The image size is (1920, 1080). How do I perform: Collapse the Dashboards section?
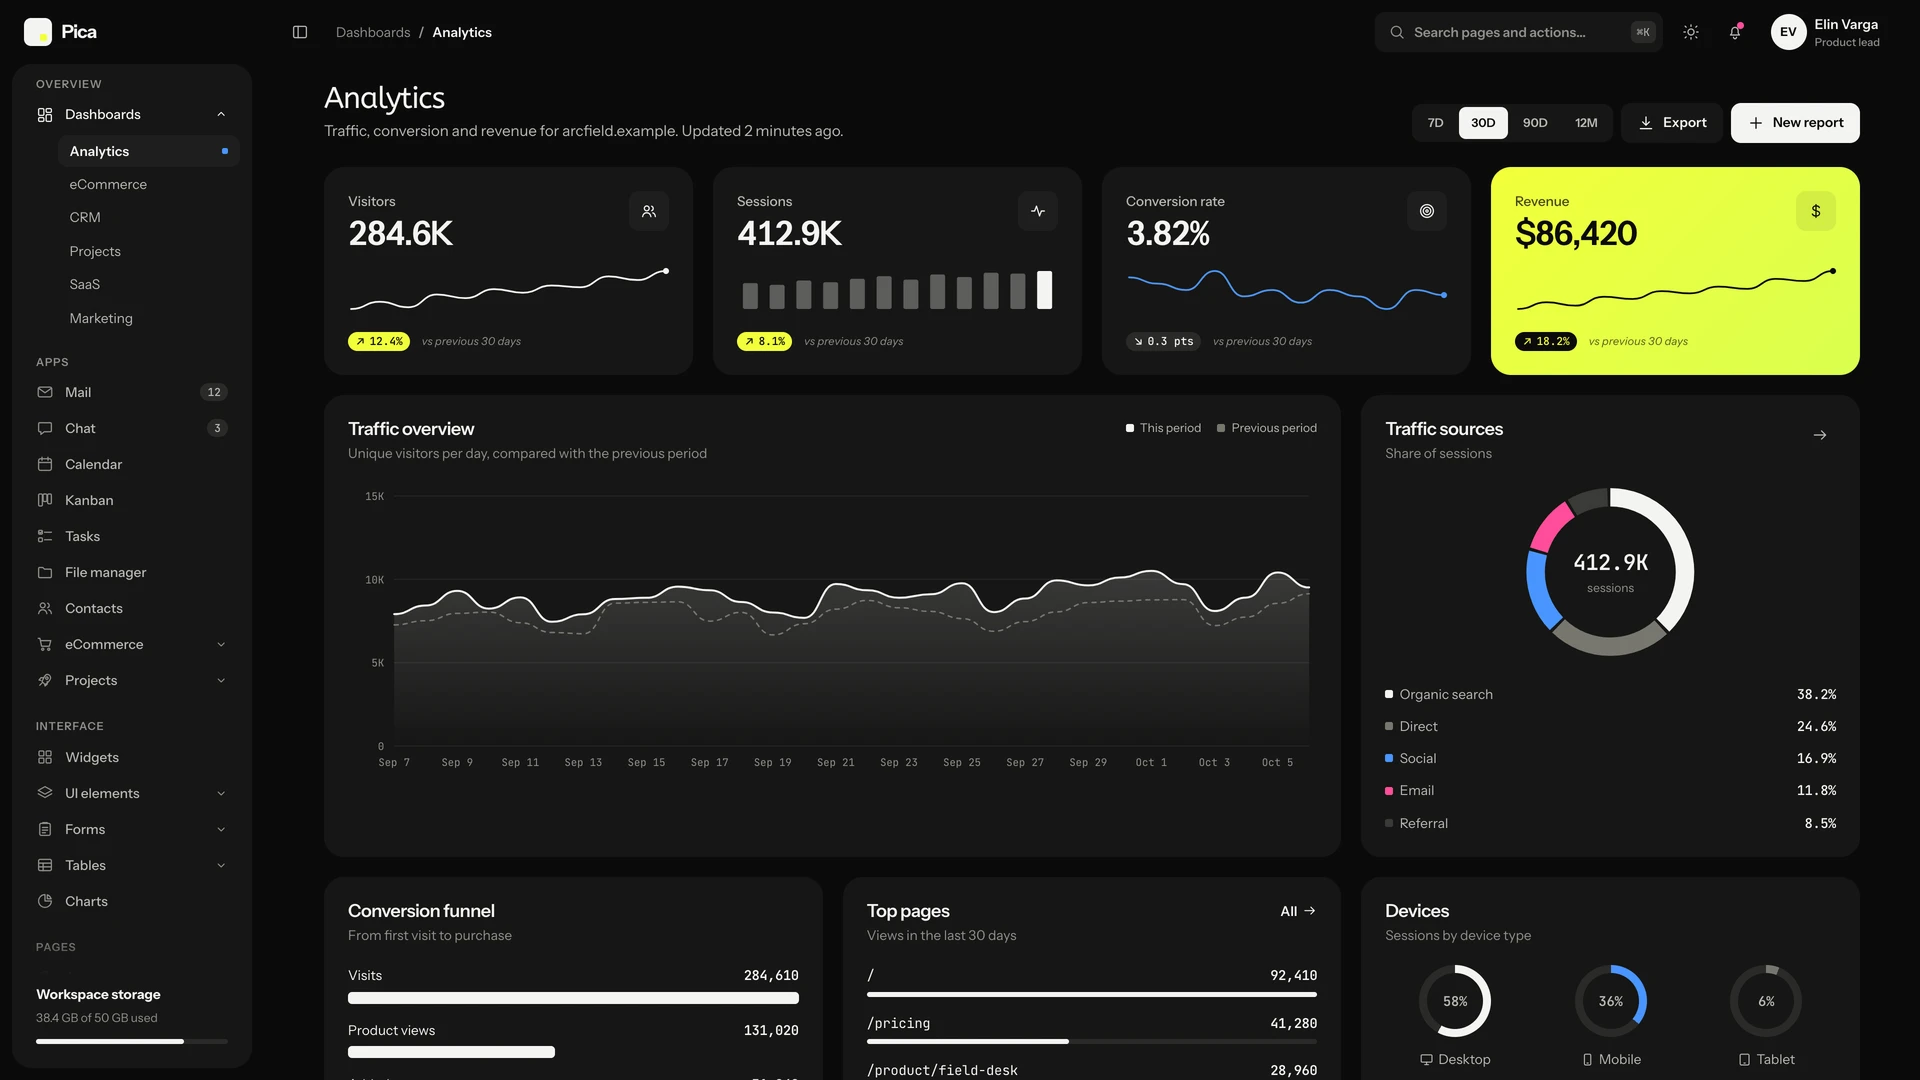coord(132,114)
